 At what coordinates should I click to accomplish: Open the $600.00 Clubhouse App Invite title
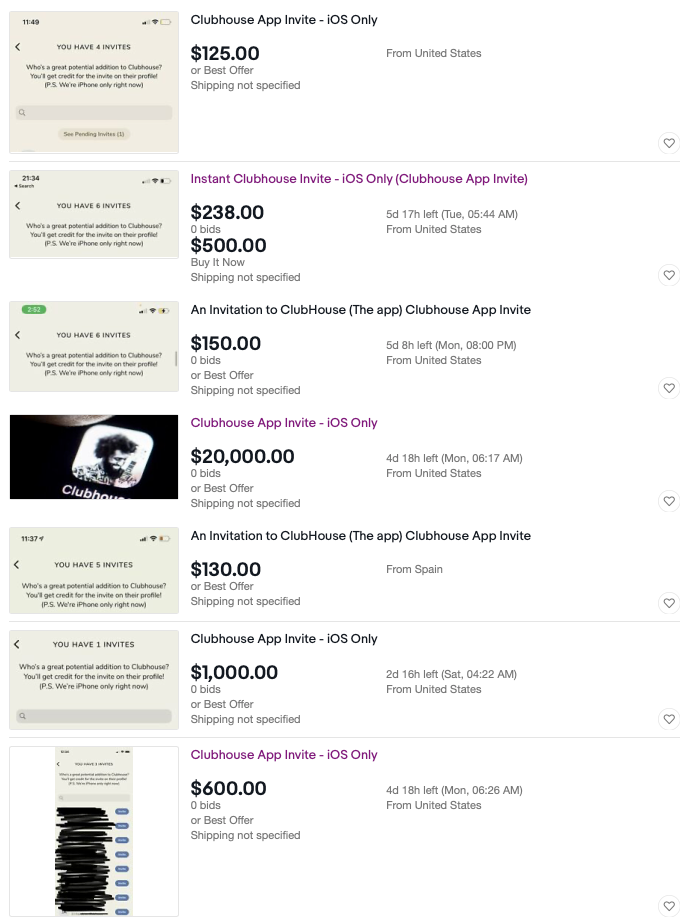284,755
